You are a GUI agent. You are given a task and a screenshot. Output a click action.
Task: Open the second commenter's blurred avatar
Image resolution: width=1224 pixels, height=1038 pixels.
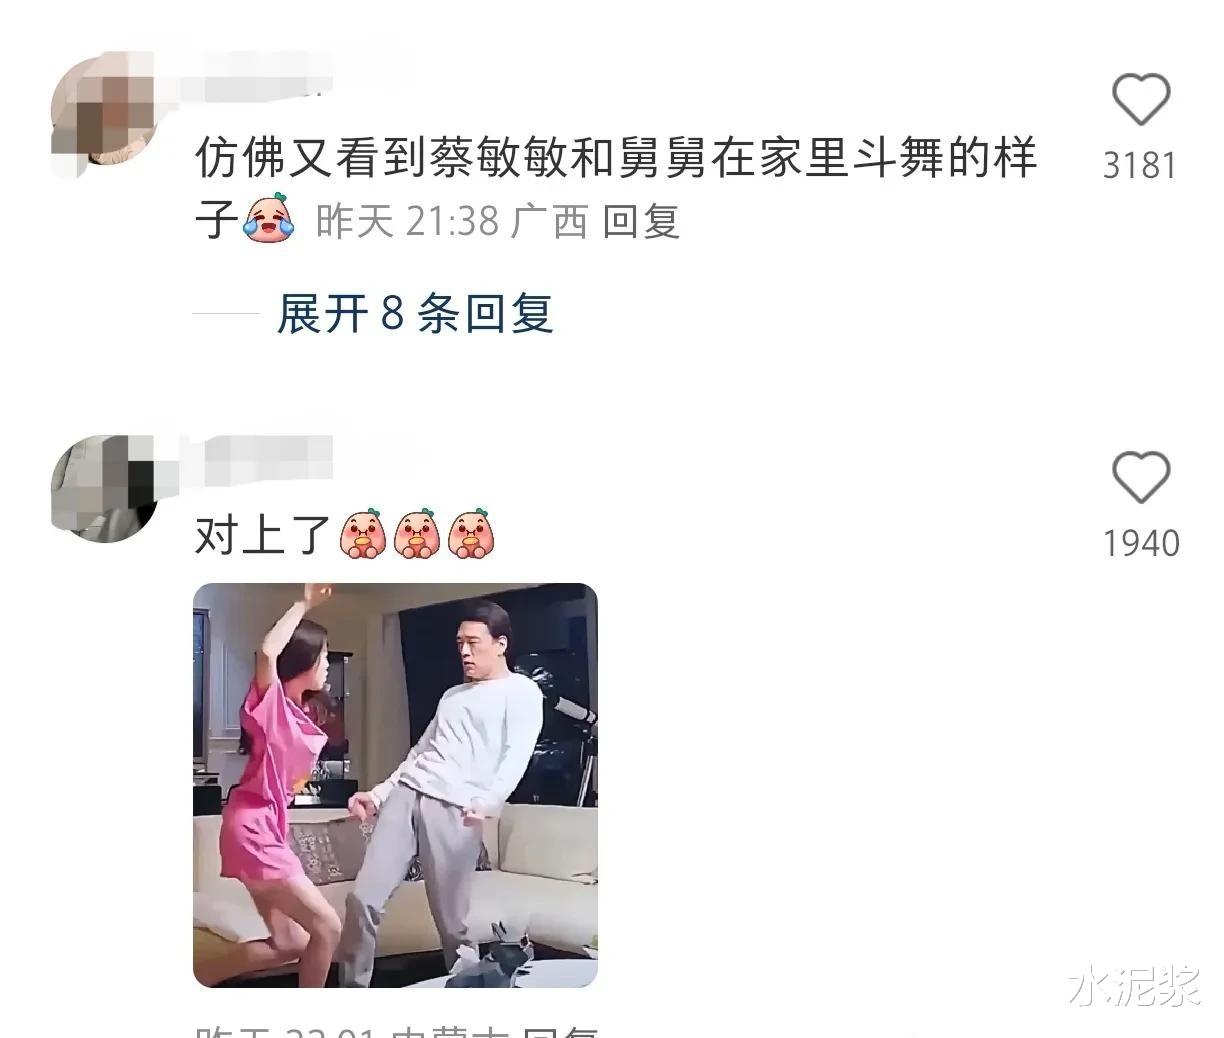[x=103, y=488]
